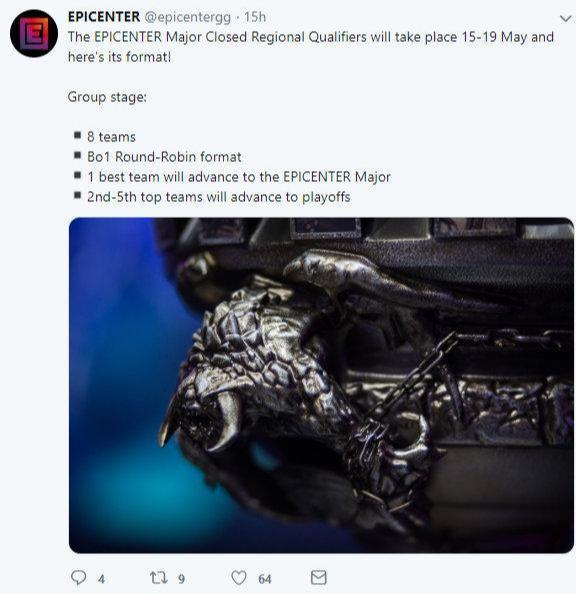Click the retweet count 9
The height and width of the screenshot is (594, 576).
point(182,579)
